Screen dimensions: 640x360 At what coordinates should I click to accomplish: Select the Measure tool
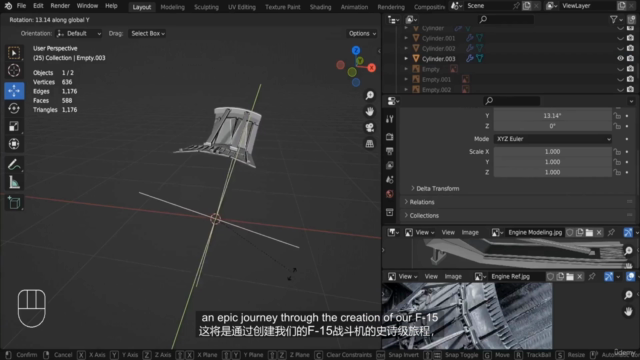click(x=14, y=182)
